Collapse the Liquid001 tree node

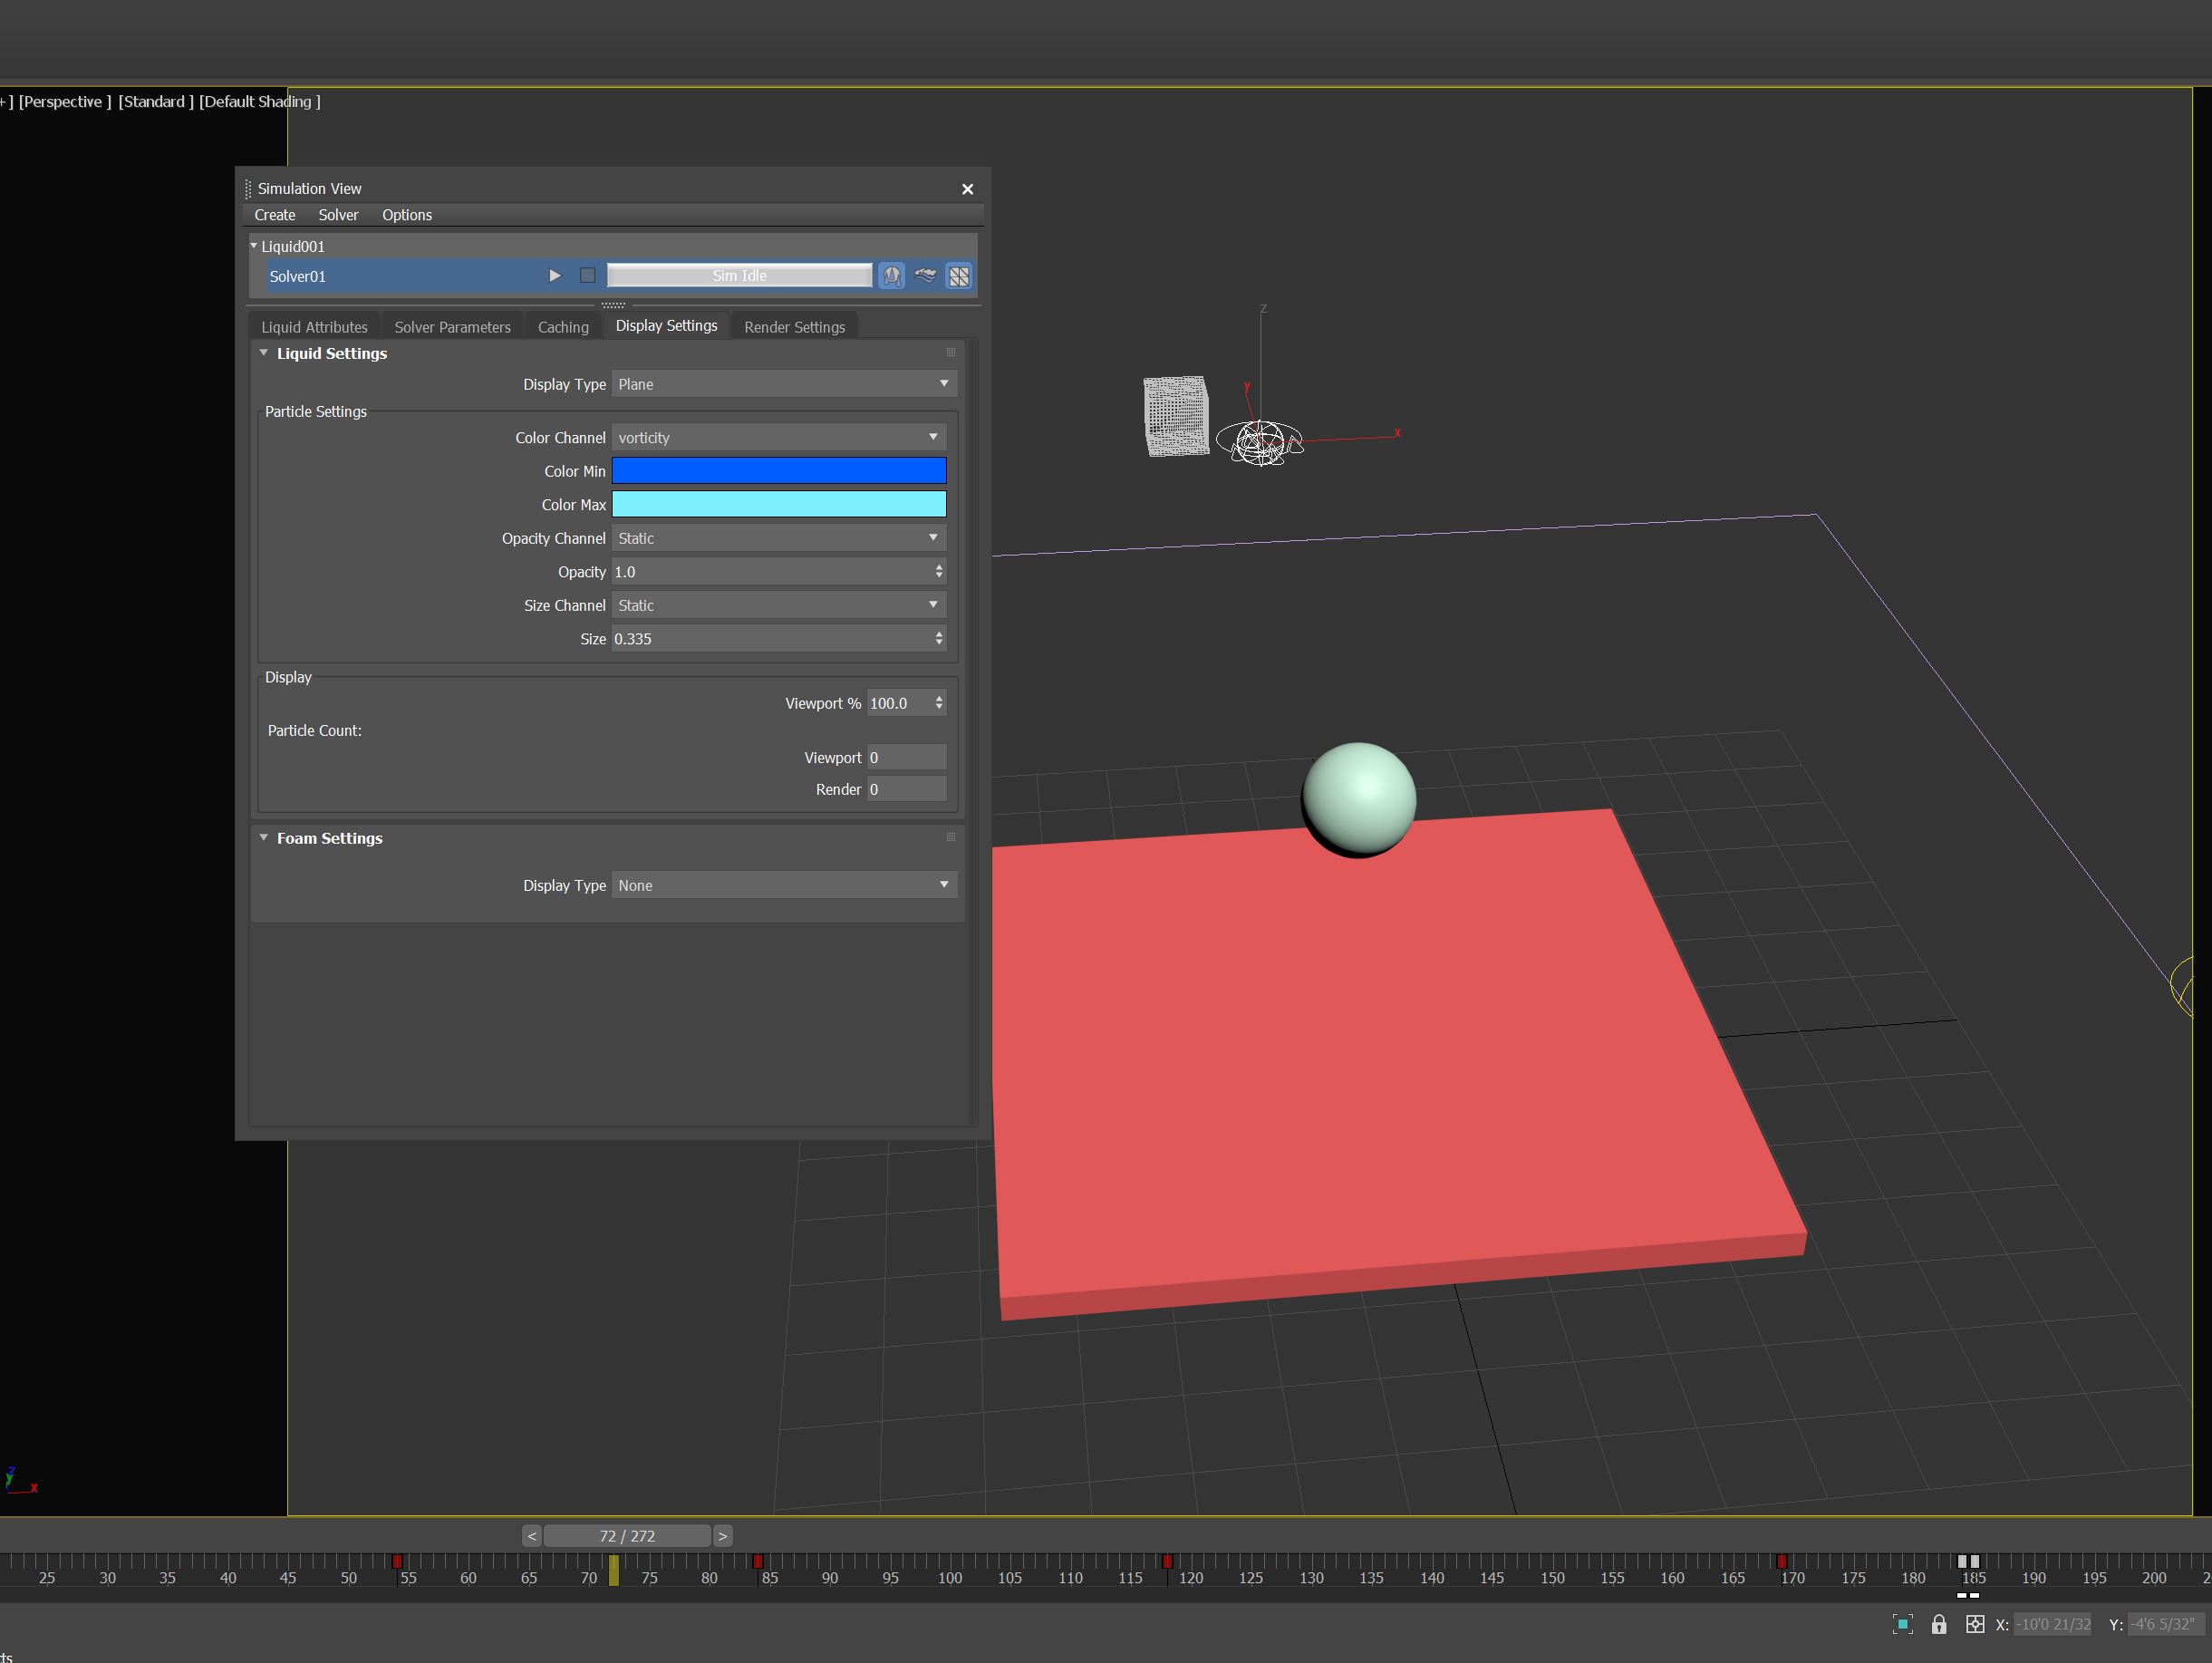(x=254, y=246)
